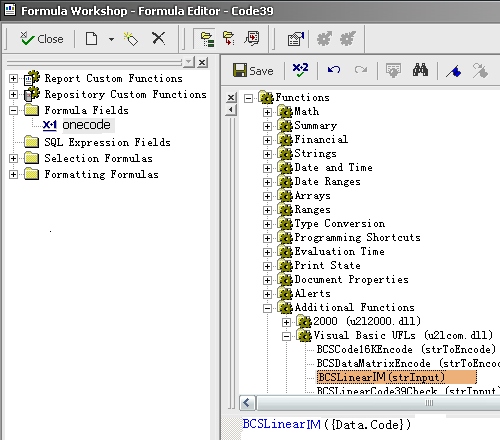Select BCSLinearCode39Check function entry

coord(408,391)
